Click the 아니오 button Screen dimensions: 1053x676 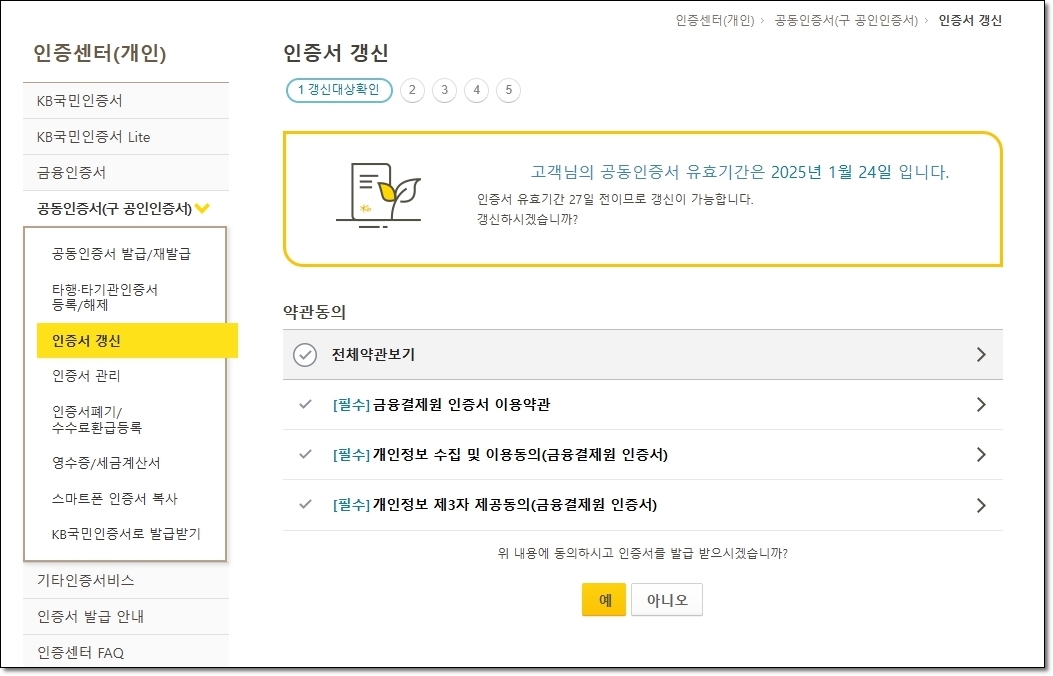[x=667, y=599]
